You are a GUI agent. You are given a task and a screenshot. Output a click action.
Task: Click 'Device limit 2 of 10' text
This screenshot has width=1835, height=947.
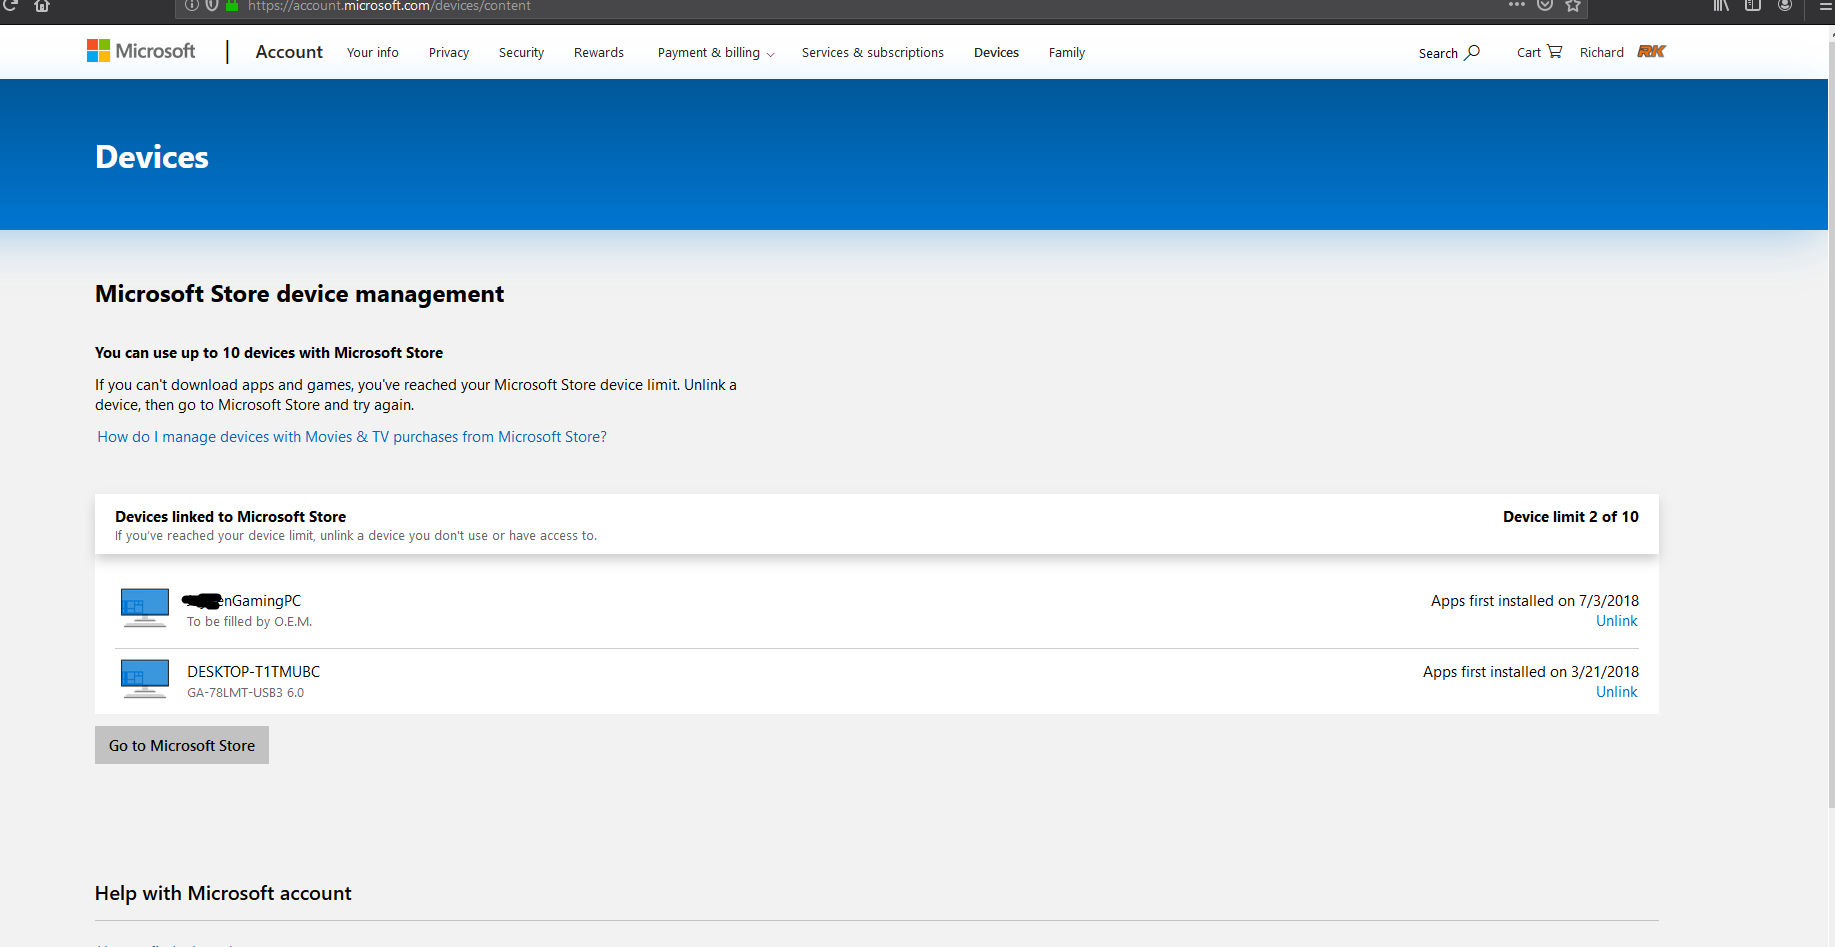click(1571, 517)
